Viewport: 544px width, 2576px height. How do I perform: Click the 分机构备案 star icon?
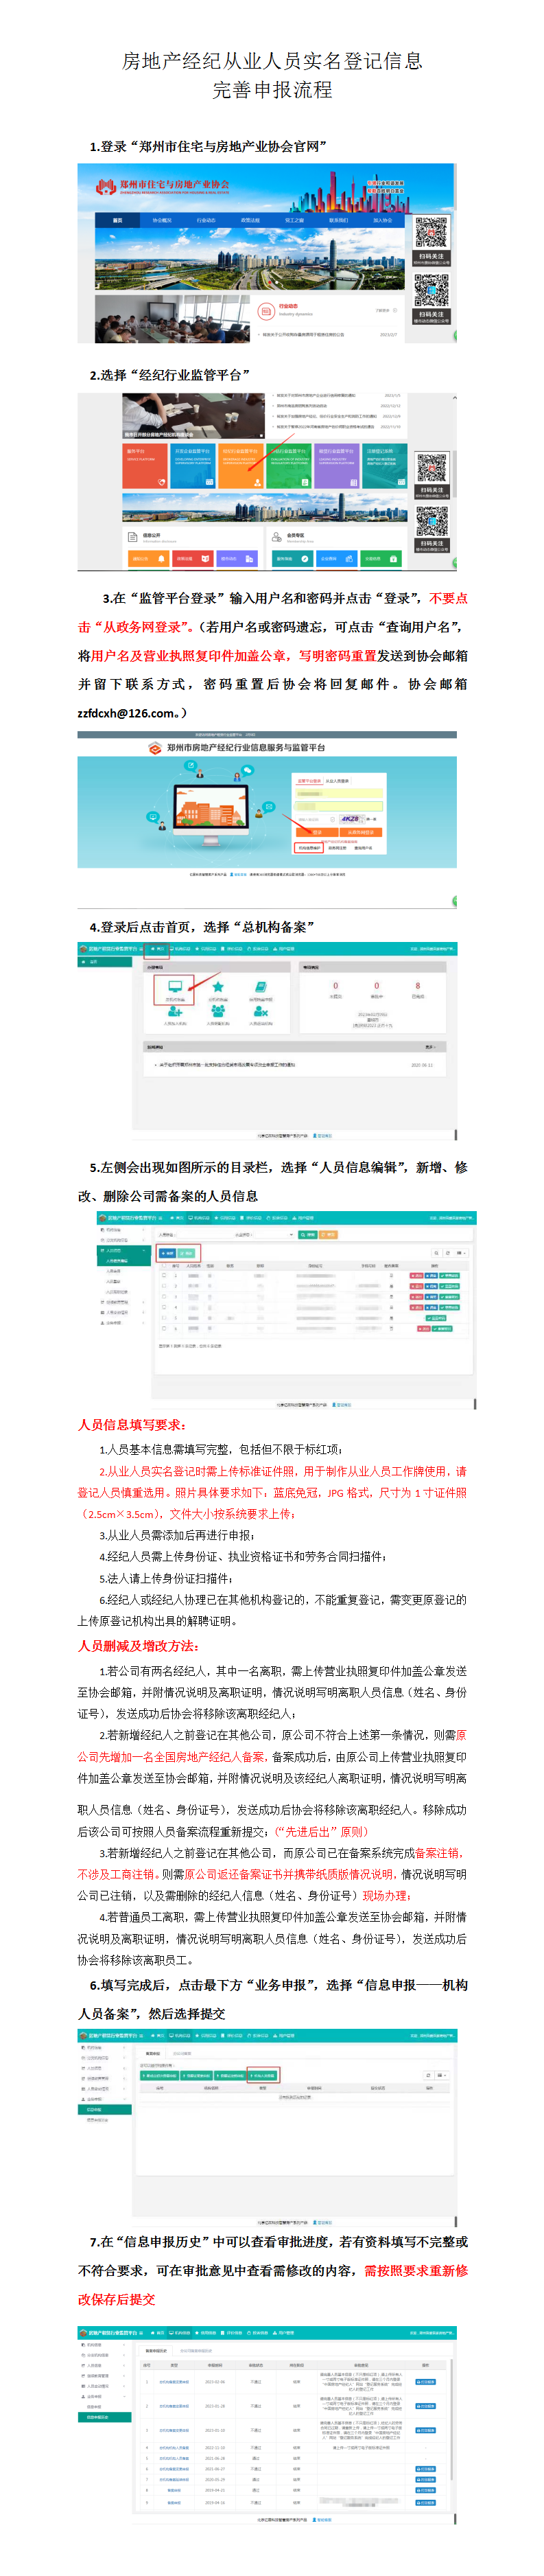coord(217,987)
